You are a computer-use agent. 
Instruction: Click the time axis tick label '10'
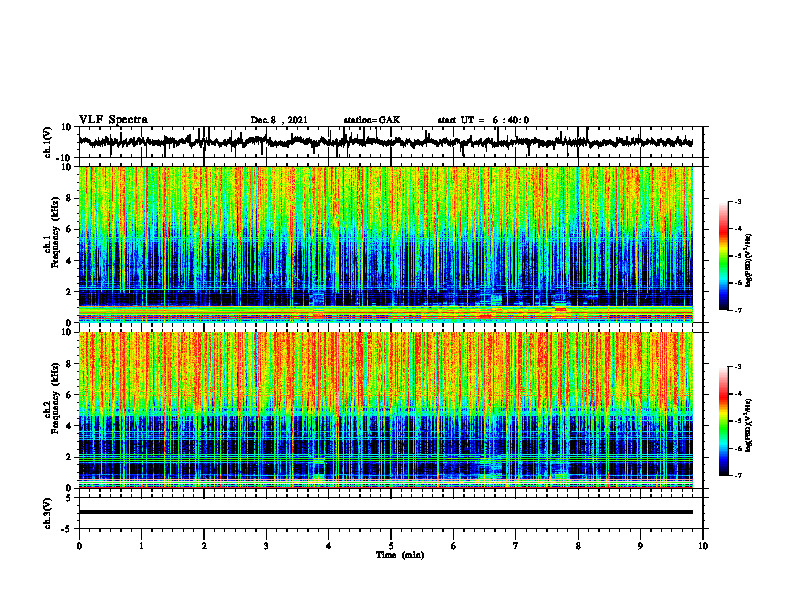pyautogui.click(x=703, y=546)
